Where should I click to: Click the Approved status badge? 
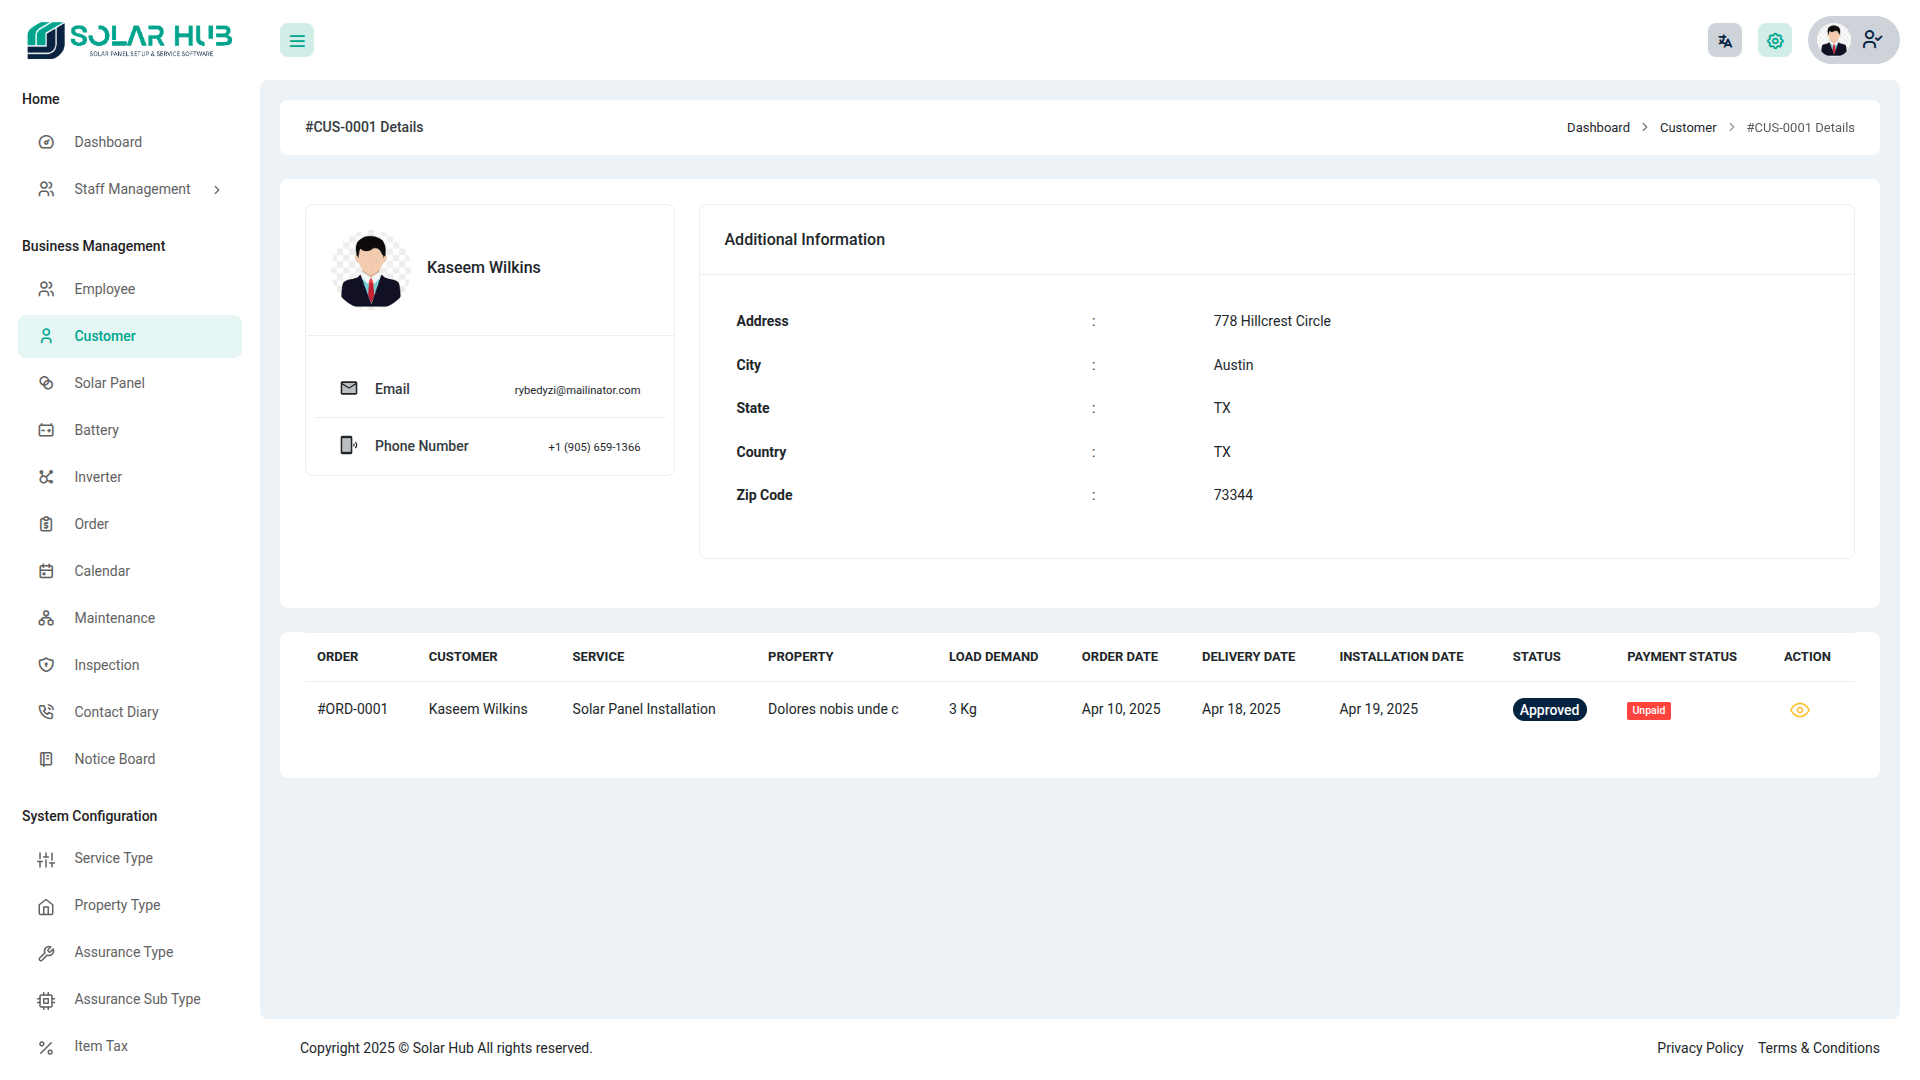point(1548,710)
